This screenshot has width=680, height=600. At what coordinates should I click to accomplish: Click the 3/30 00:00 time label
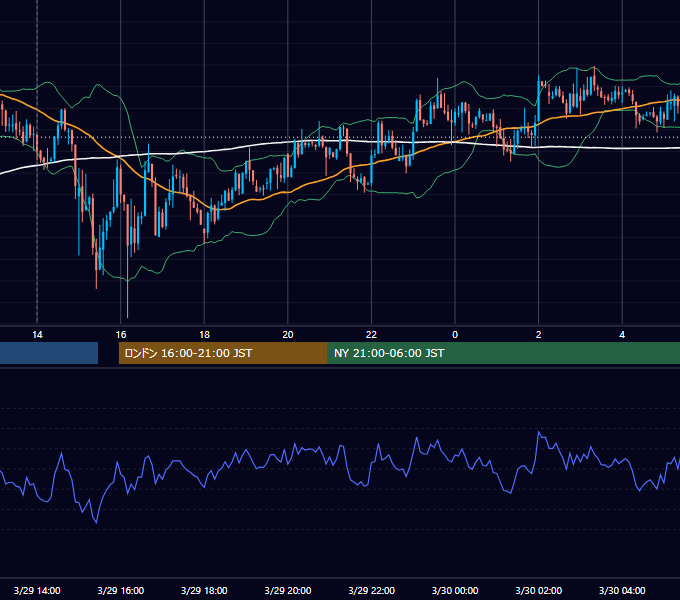point(455,590)
